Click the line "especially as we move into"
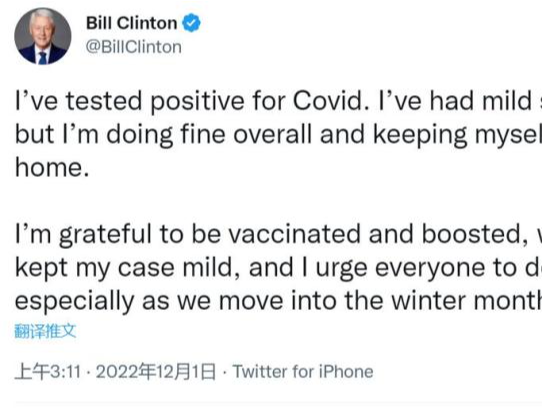Viewport: 542px width, 408px height. pos(278,301)
